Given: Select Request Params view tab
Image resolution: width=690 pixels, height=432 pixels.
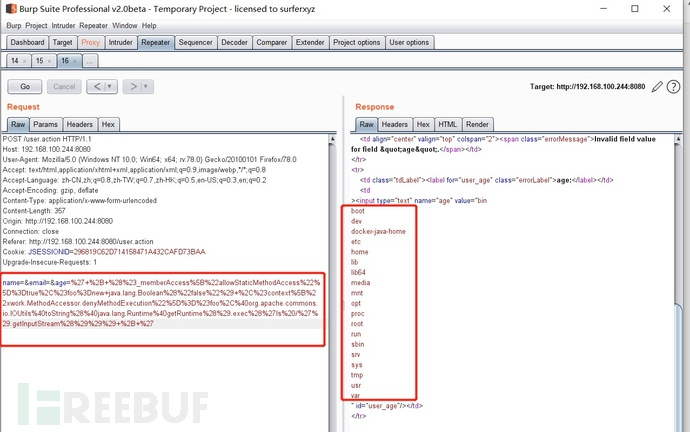Looking at the screenshot, I should 45,124.
